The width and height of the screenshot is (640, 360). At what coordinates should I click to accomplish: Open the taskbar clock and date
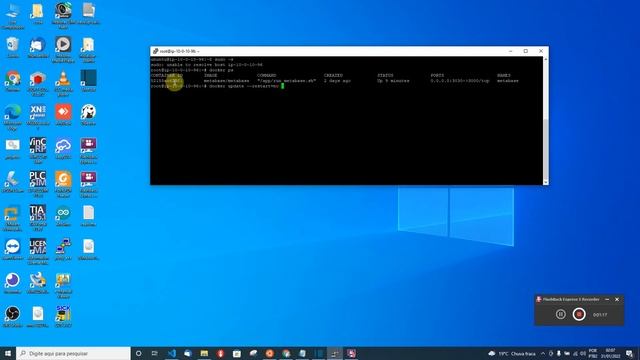(x=610, y=353)
